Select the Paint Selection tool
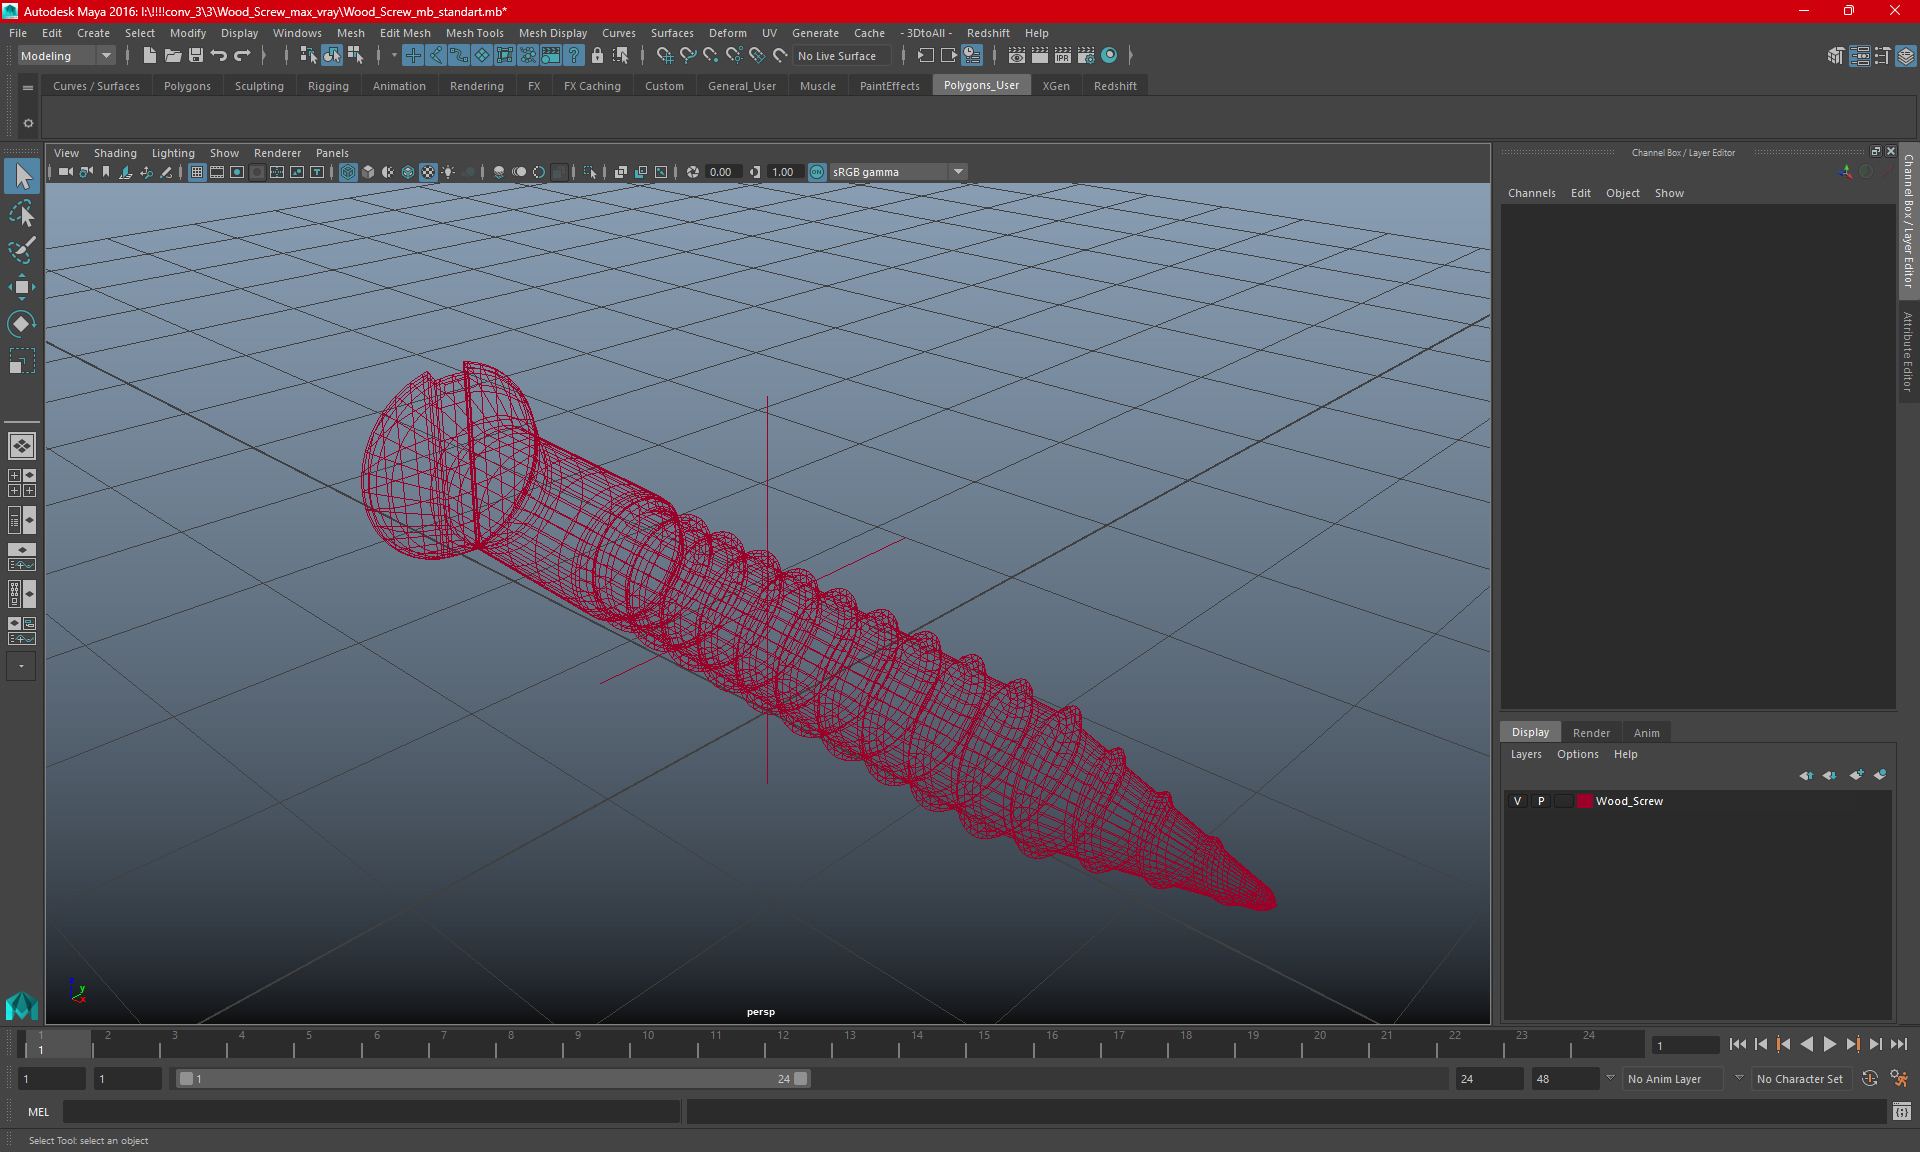1920x1152 pixels. (x=21, y=250)
